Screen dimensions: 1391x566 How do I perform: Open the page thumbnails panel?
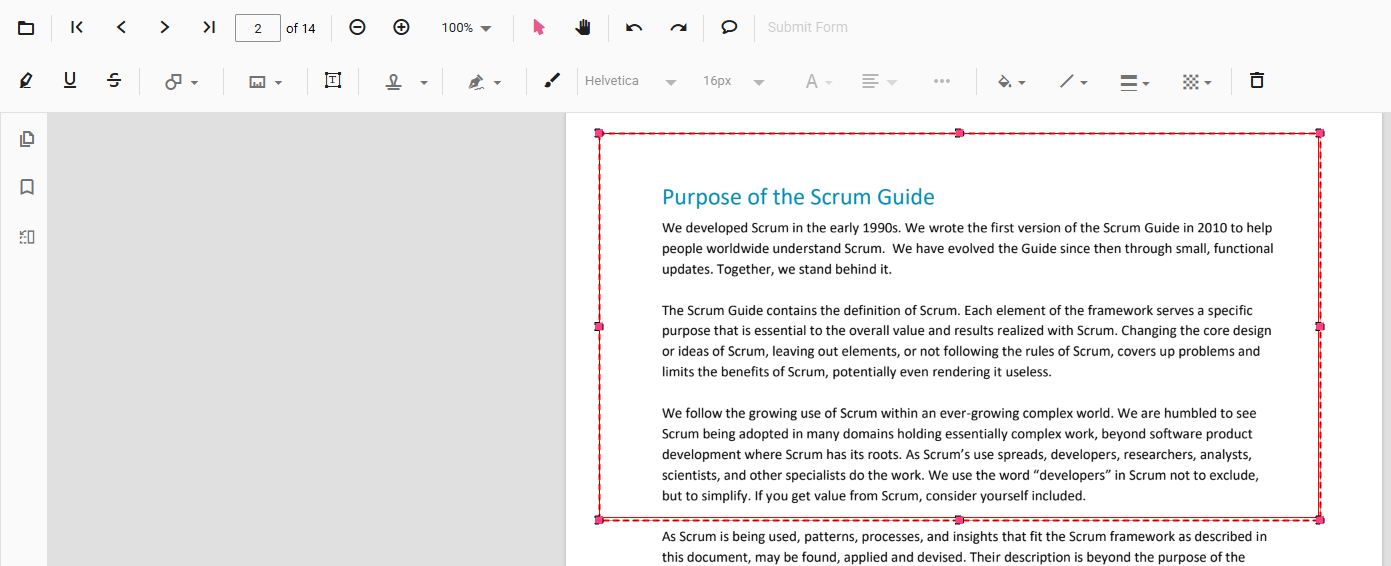coord(27,139)
